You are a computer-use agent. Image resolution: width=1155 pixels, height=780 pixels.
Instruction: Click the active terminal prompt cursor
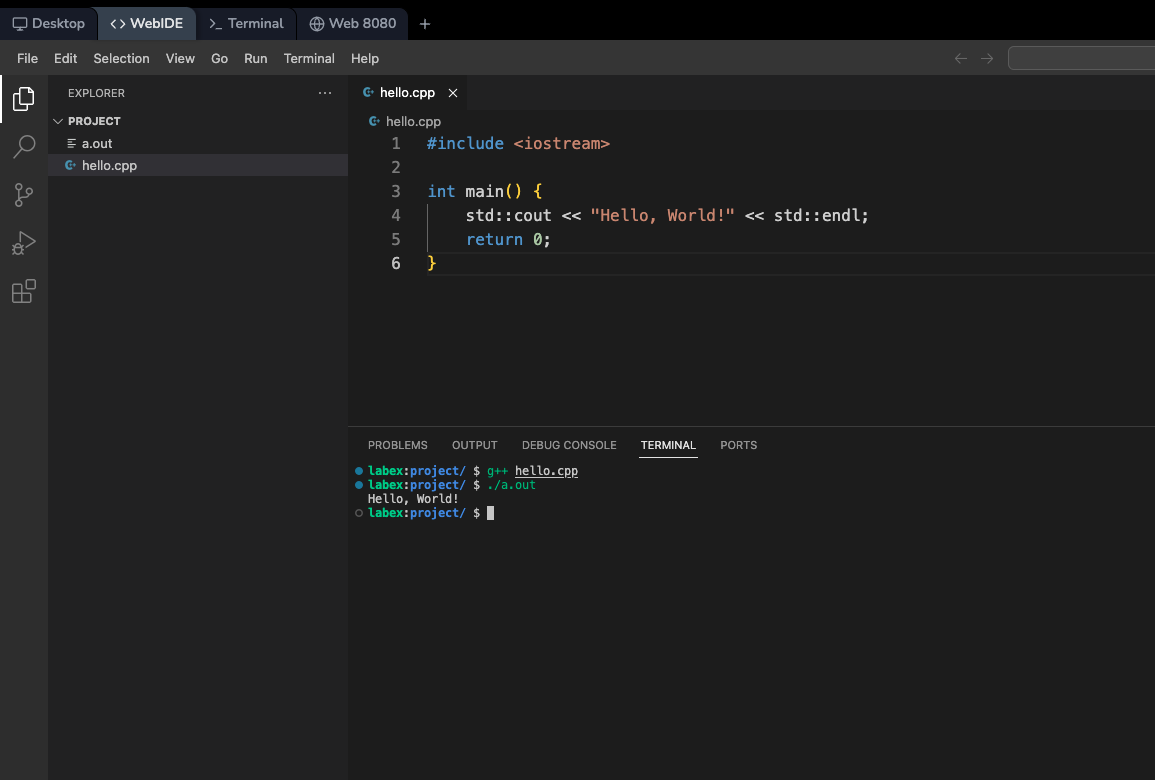point(491,513)
